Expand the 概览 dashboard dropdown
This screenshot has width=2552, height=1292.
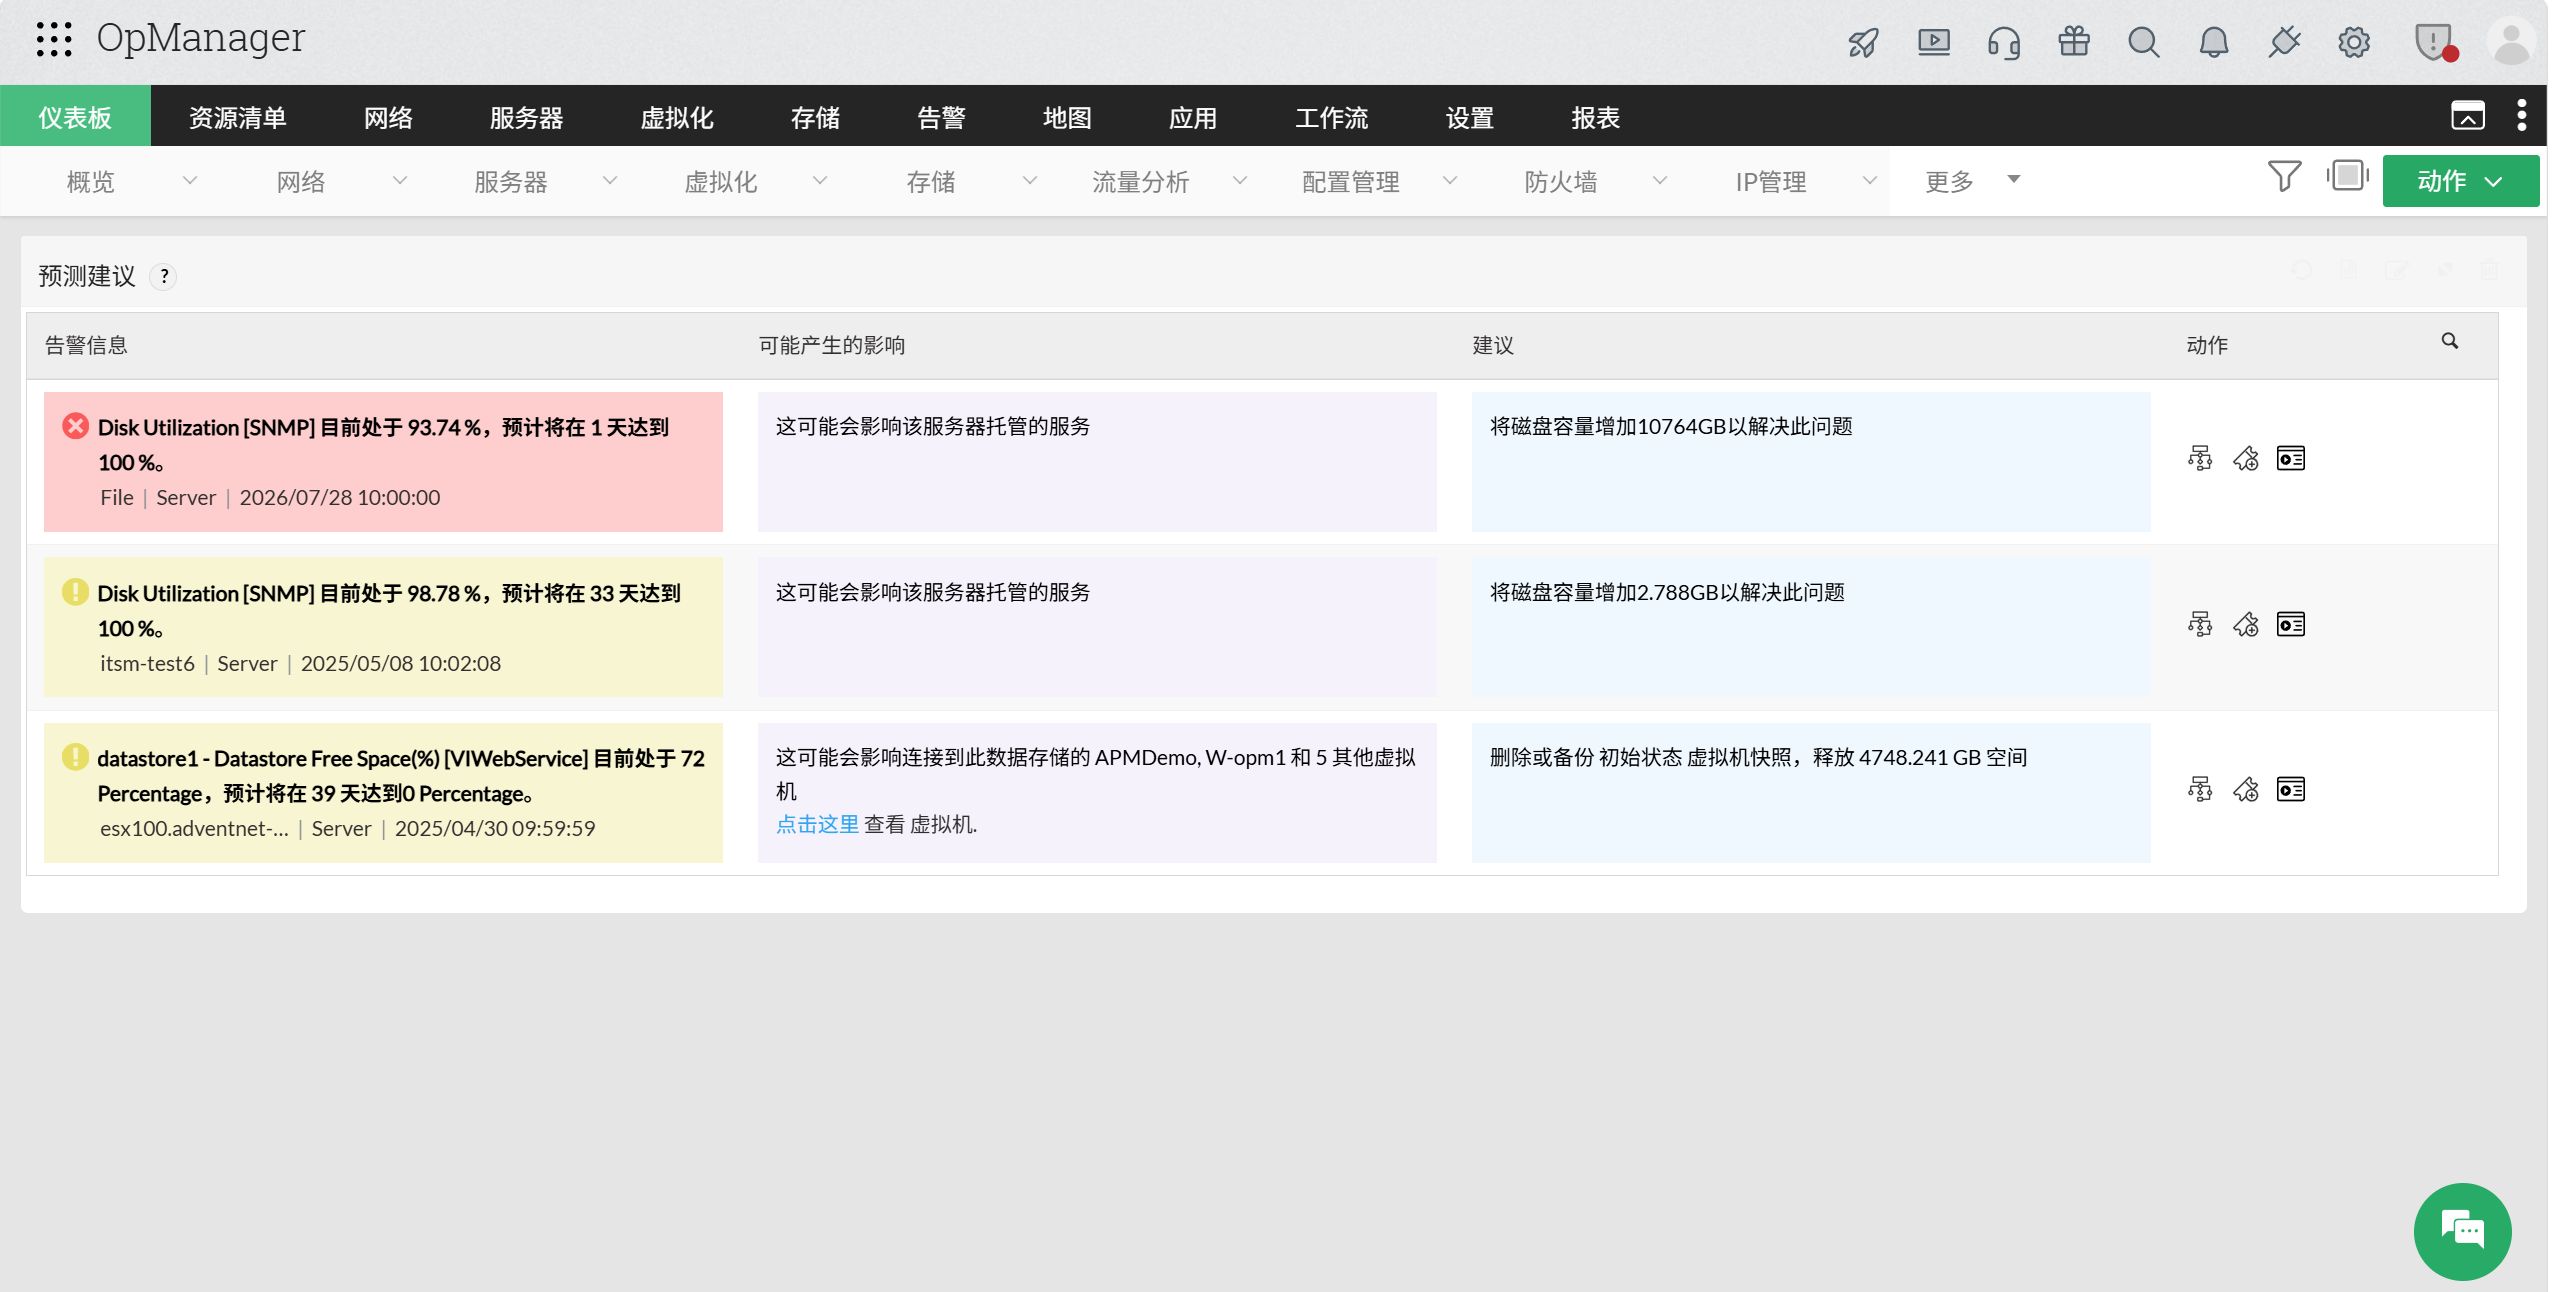189,181
